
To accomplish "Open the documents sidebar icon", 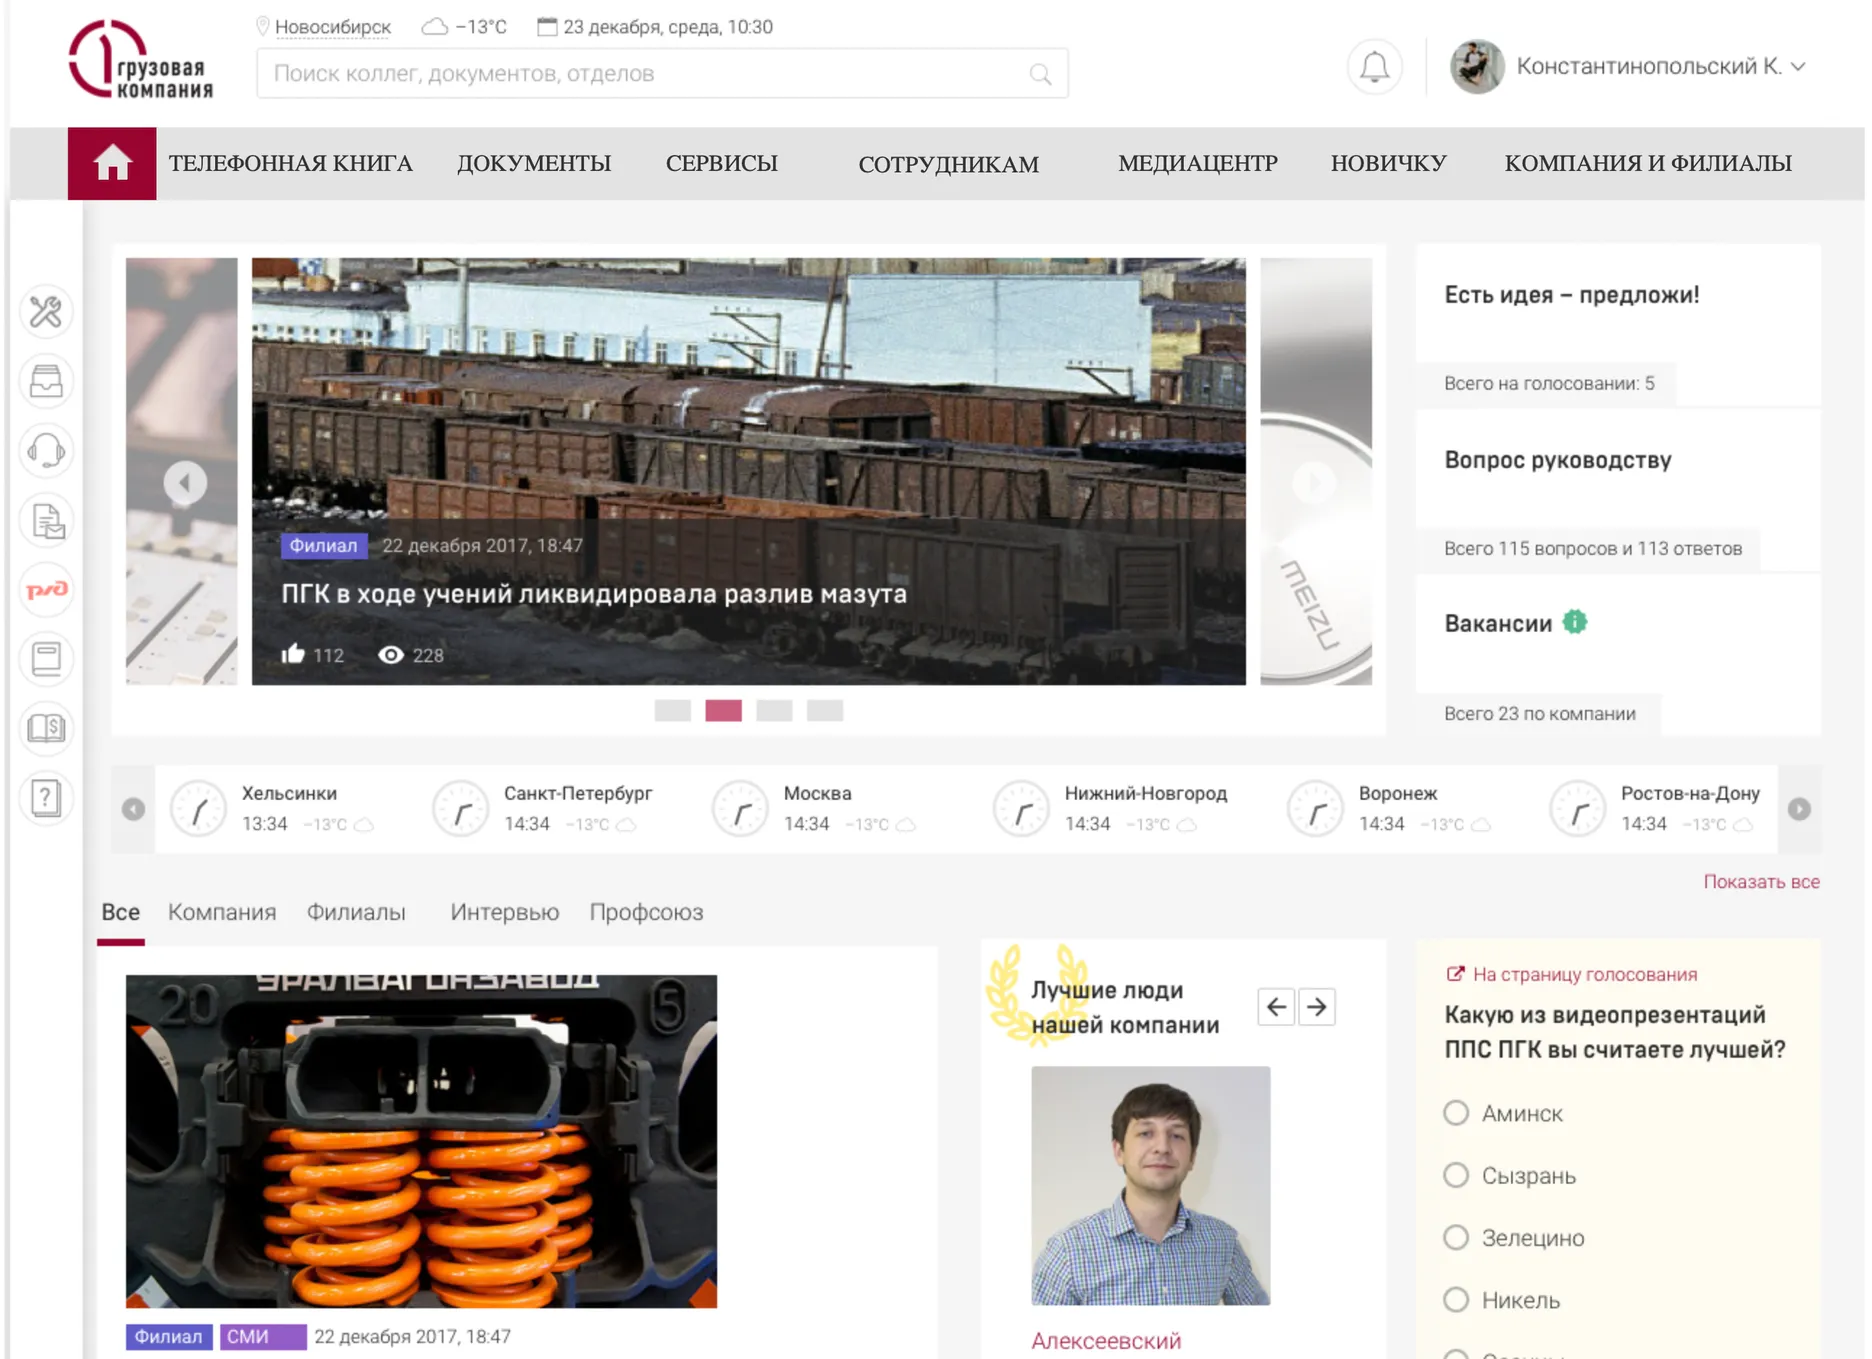I will [x=46, y=520].
